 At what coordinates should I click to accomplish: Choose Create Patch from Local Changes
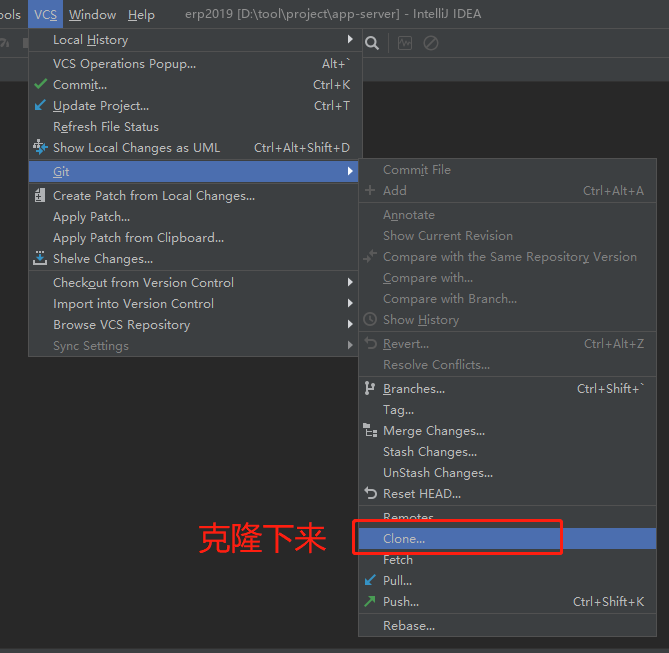[x=193, y=195]
